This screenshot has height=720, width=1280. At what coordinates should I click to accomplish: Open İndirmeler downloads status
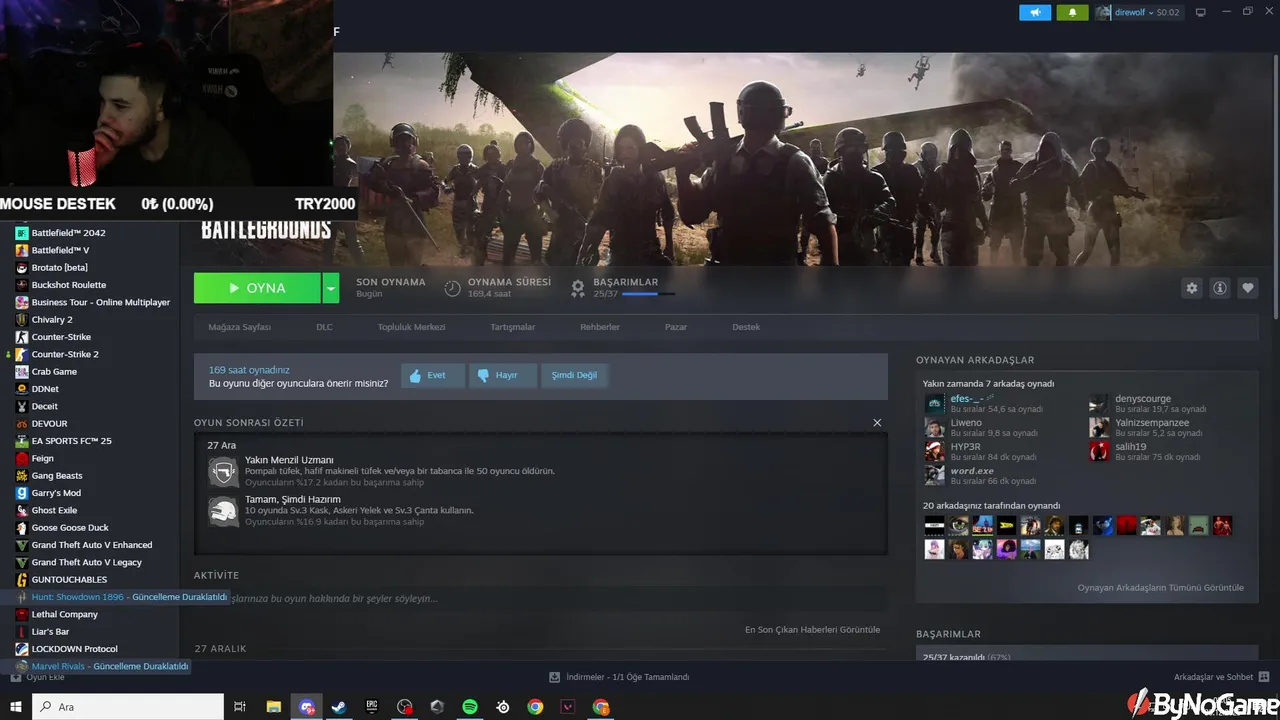pos(620,677)
